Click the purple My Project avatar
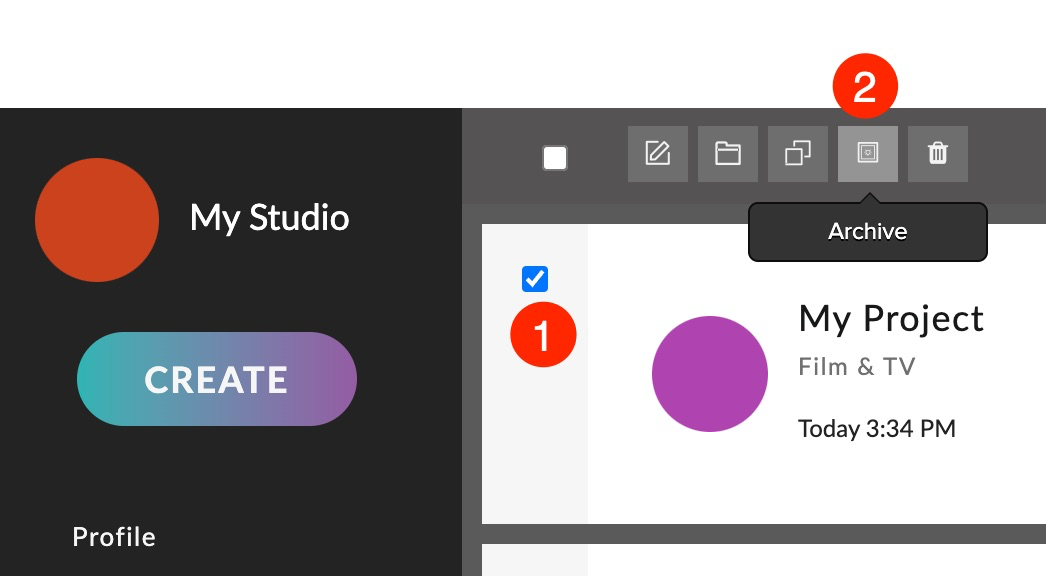Screen dimensions: 1046x576 [710, 374]
